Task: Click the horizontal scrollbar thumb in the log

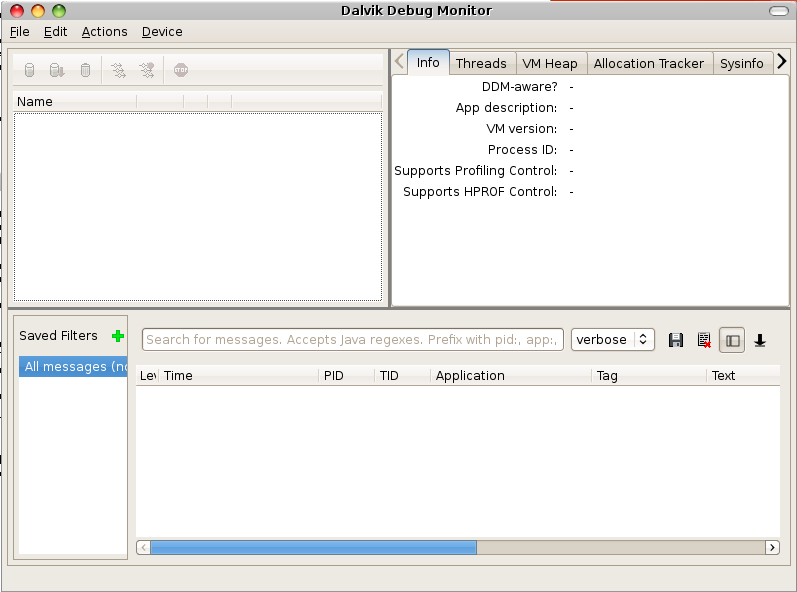Action: point(314,547)
